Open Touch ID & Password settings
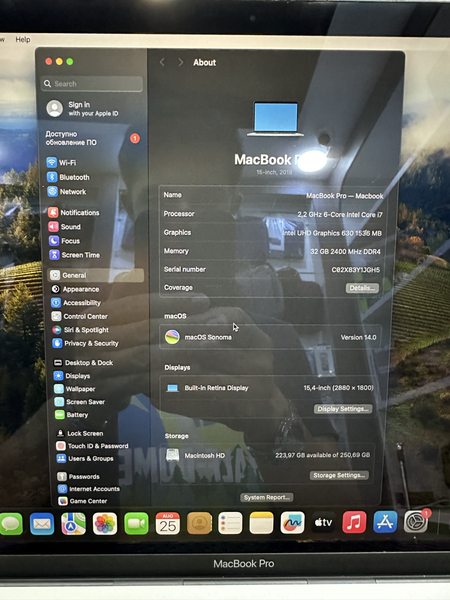Viewport: 450px width, 600px height. [x=92, y=446]
